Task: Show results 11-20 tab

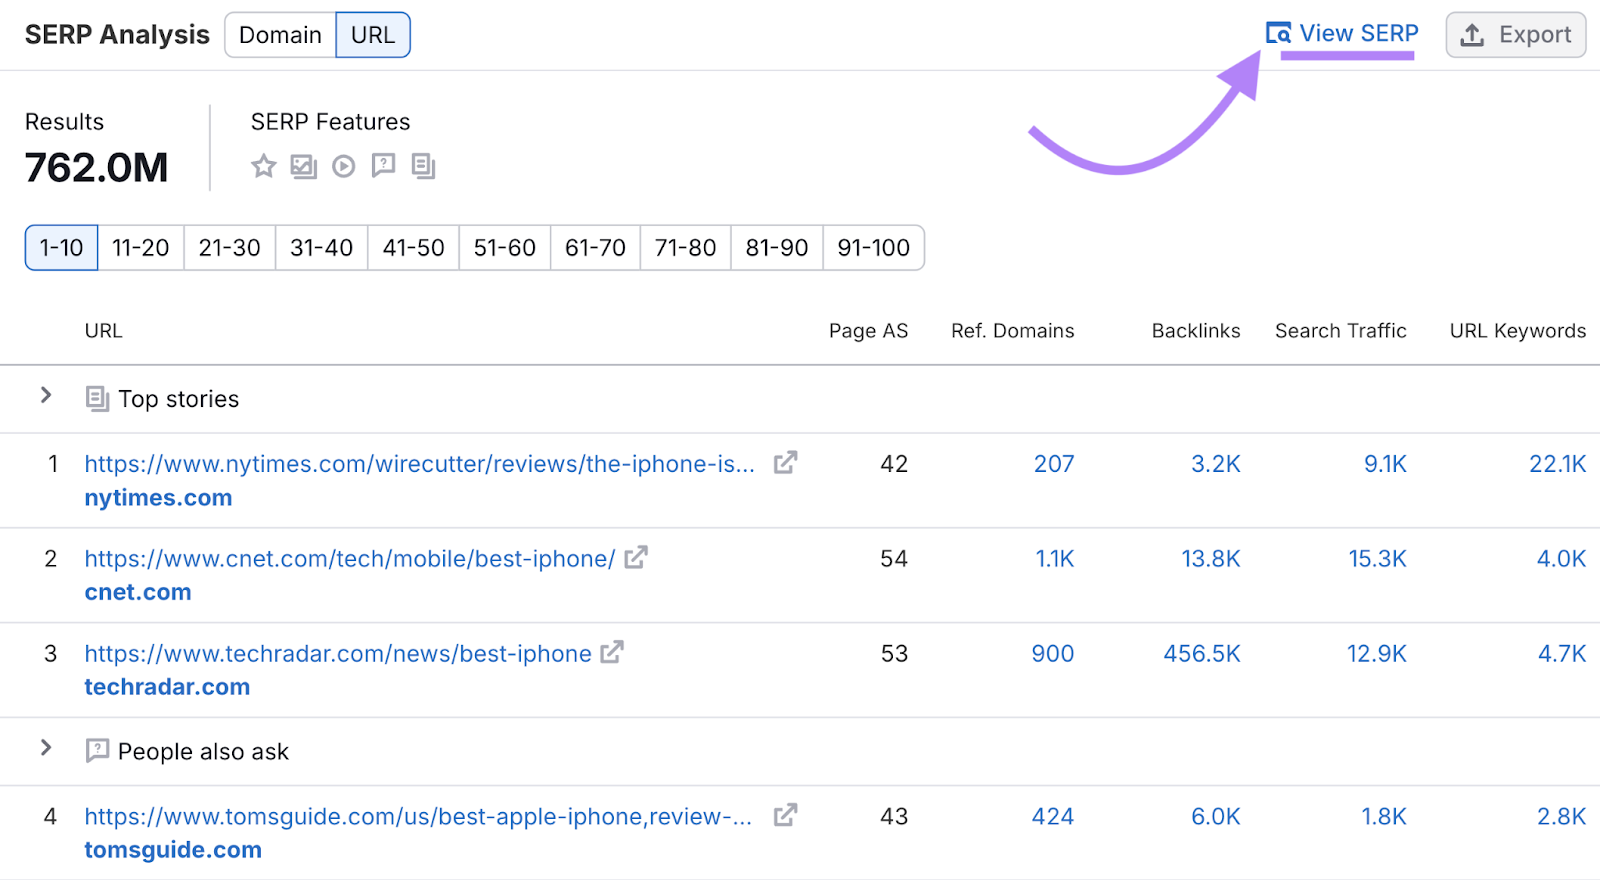Action: [140, 248]
